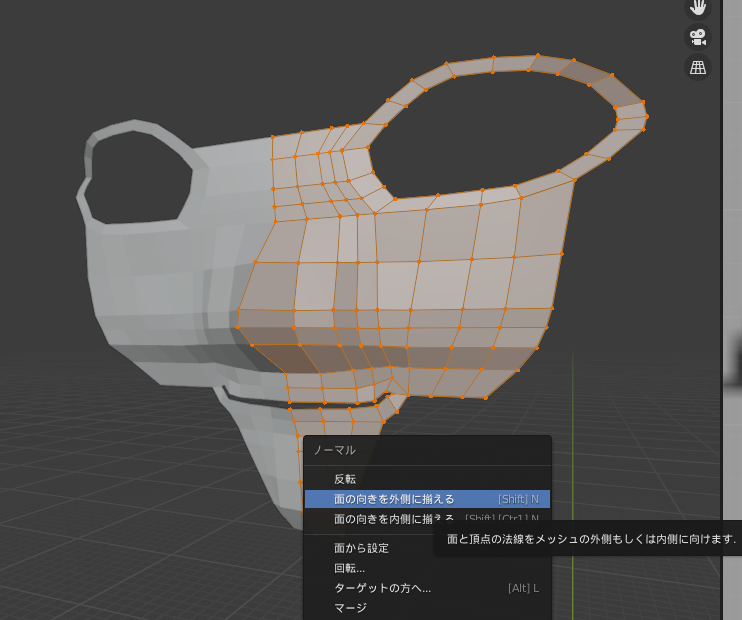742x620 pixels.
Task: Open the 回転... menu option
Action: point(427,568)
